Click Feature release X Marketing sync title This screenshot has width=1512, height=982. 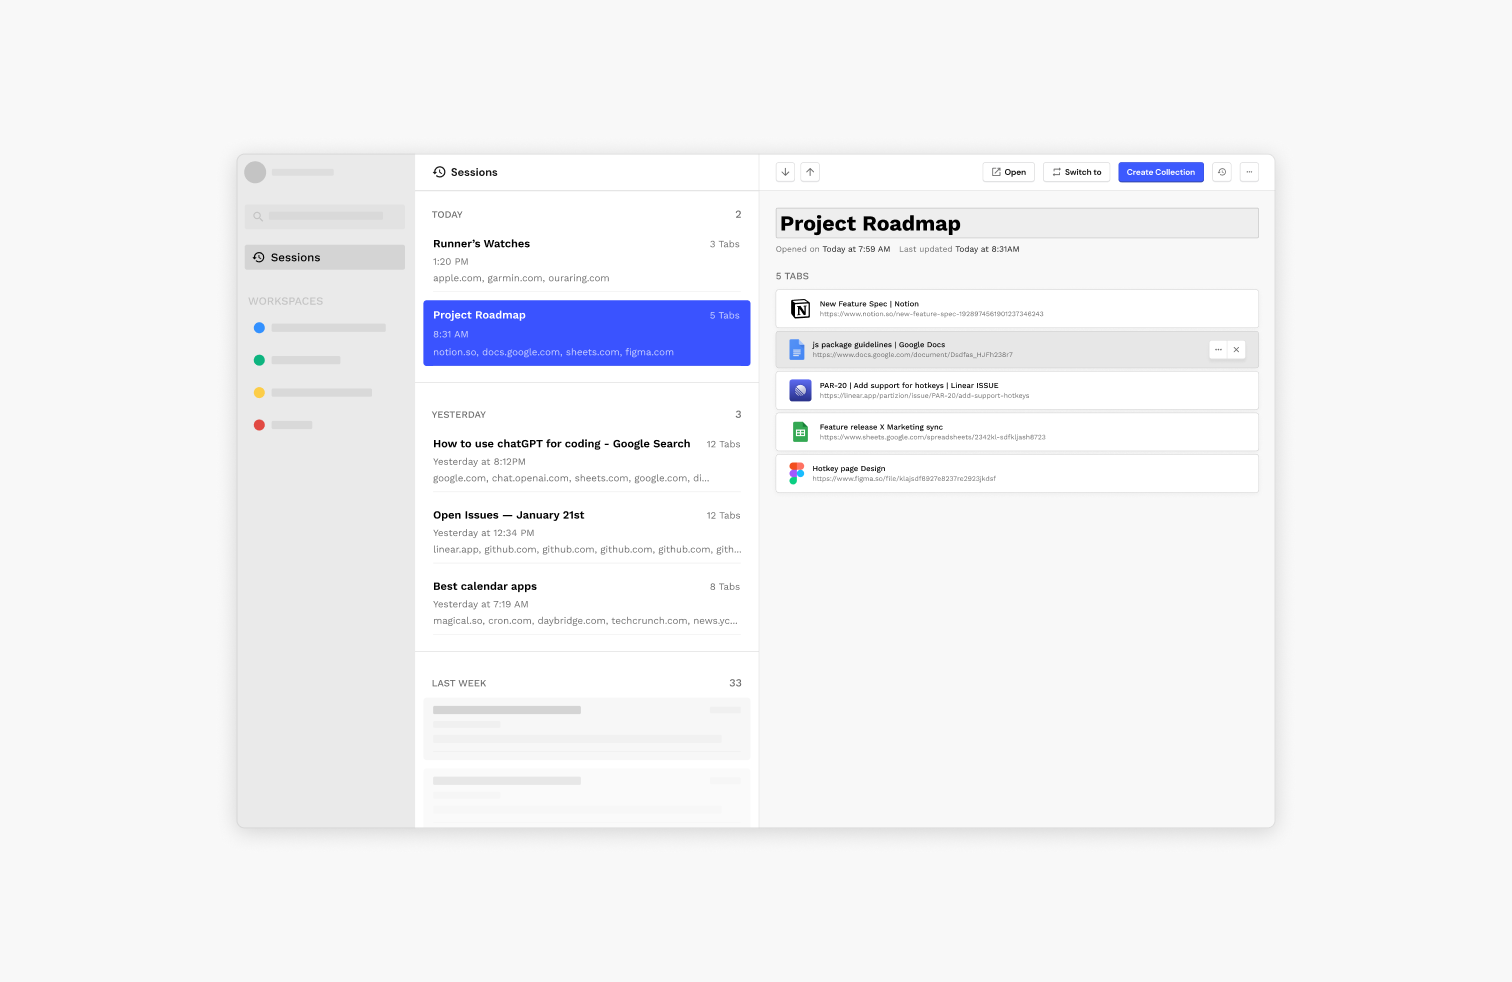[x=881, y=427]
